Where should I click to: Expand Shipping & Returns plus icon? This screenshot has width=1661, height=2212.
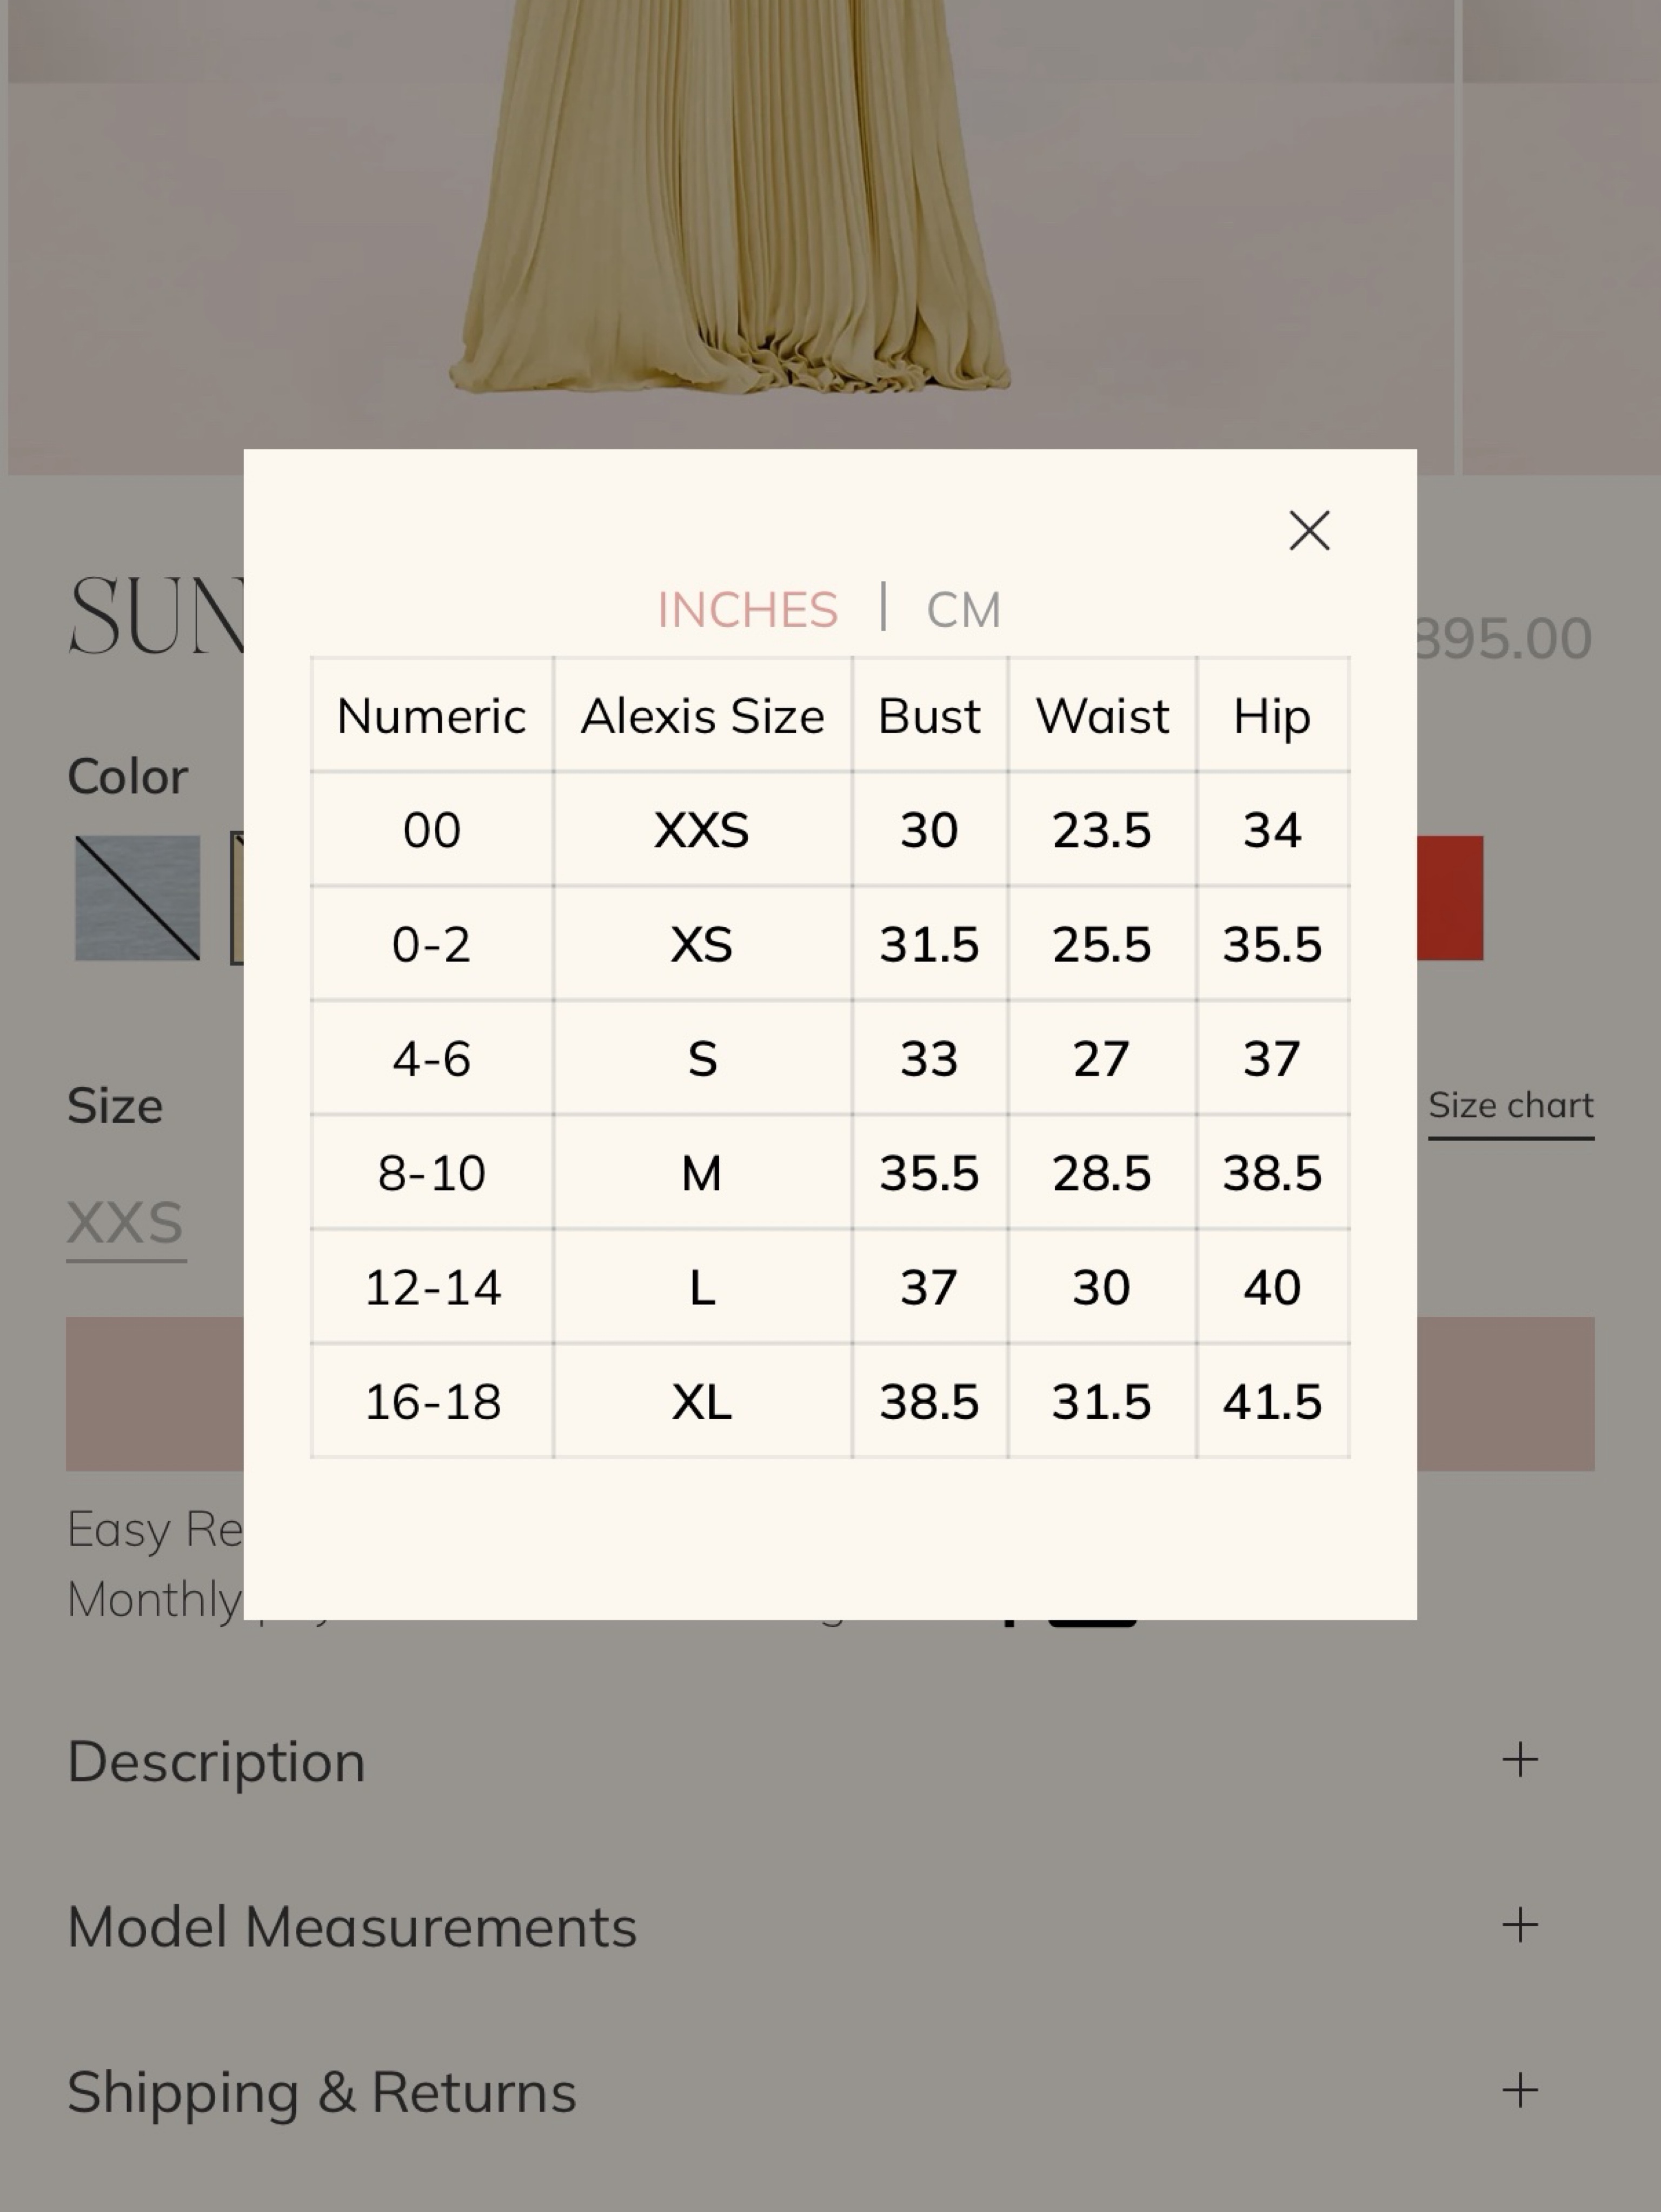pyautogui.click(x=1519, y=2090)
